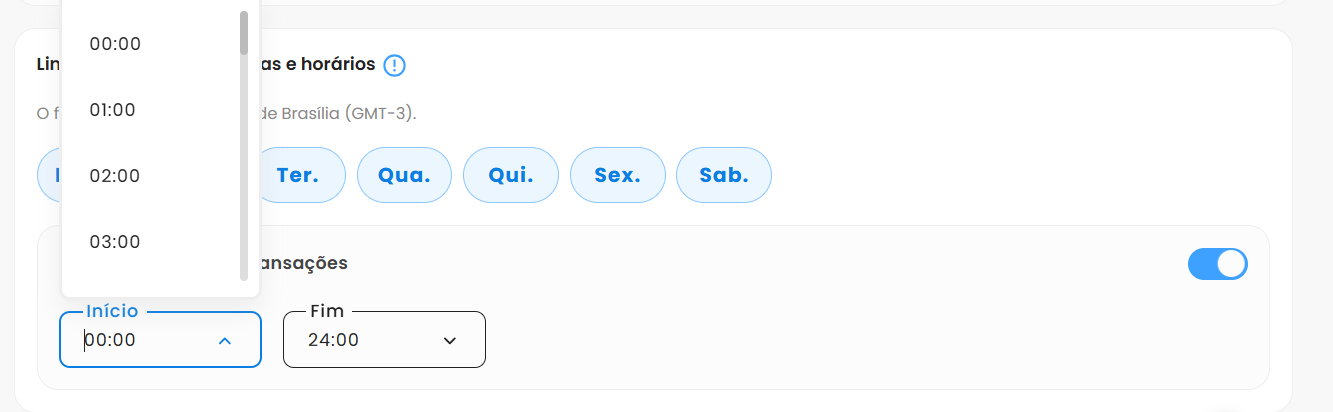The width and height of the screenshot is (1333, 412).
Task: Click the "e horários" section heading text
Action: click(318, 65)
